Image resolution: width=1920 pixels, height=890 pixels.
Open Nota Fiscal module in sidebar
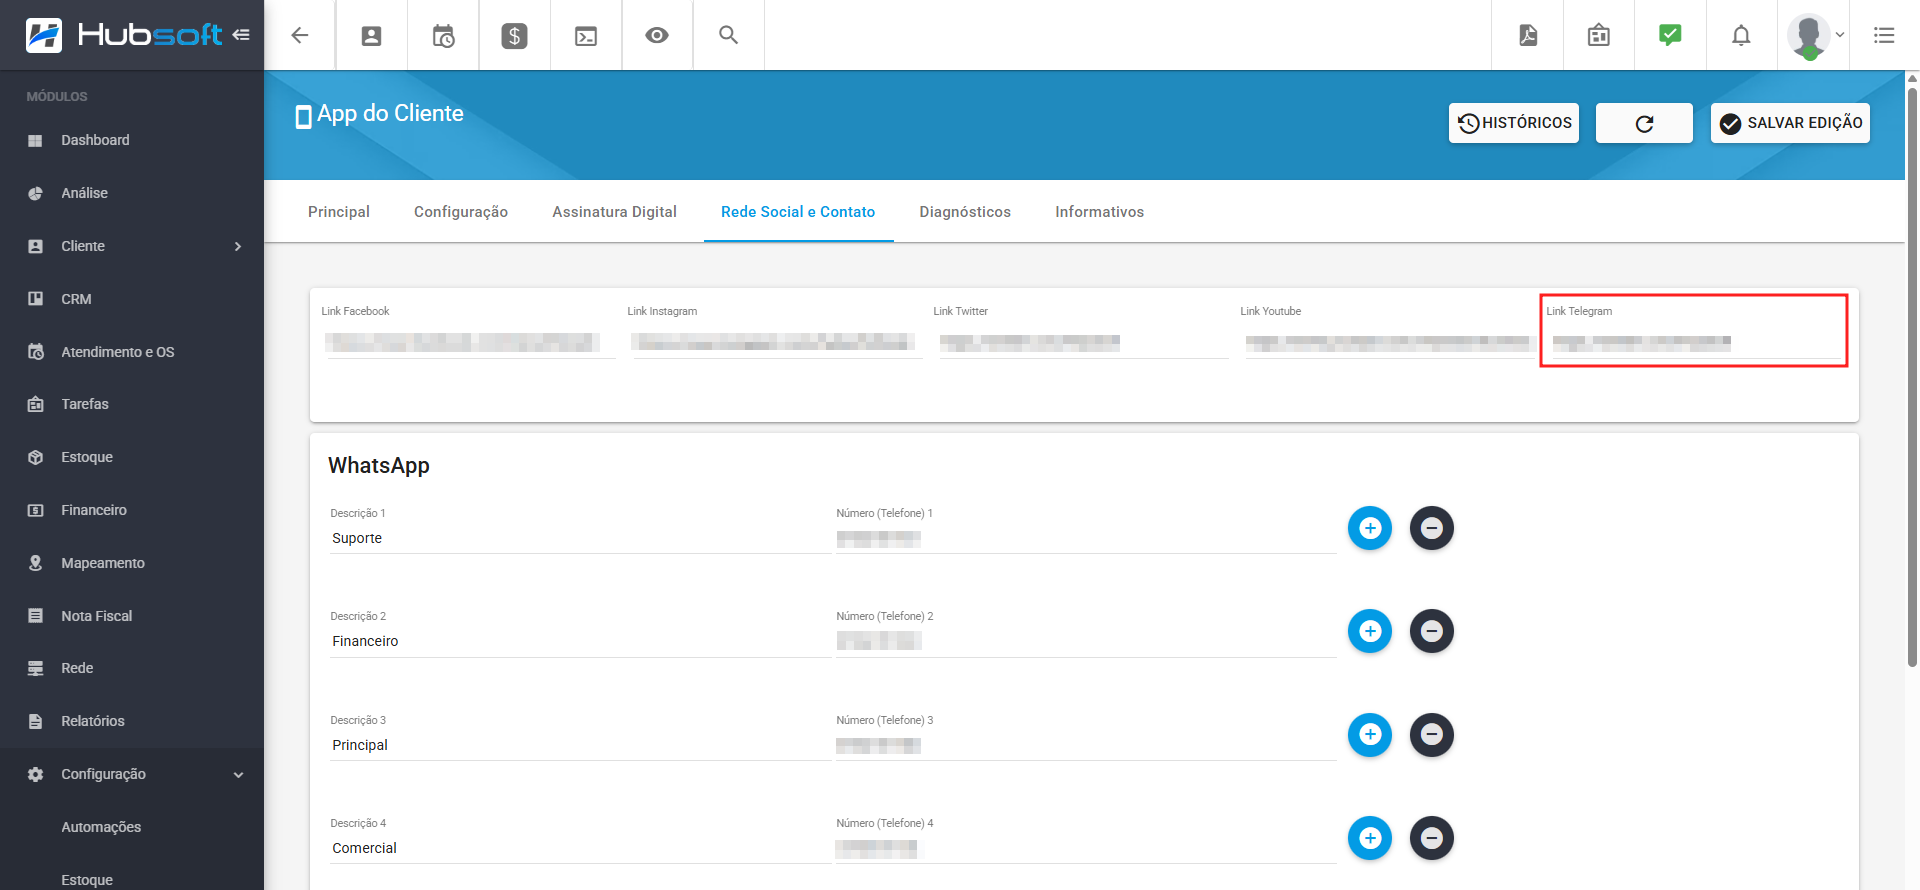click(x=132, y=616)
